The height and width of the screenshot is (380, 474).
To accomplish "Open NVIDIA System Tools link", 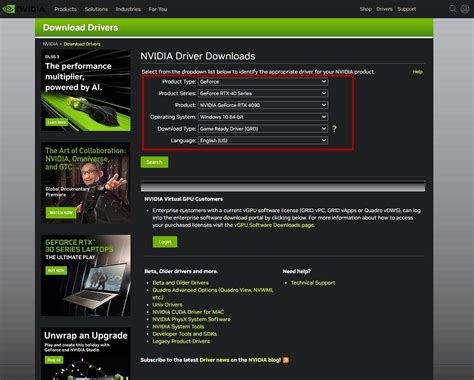I will click(178, 327).
